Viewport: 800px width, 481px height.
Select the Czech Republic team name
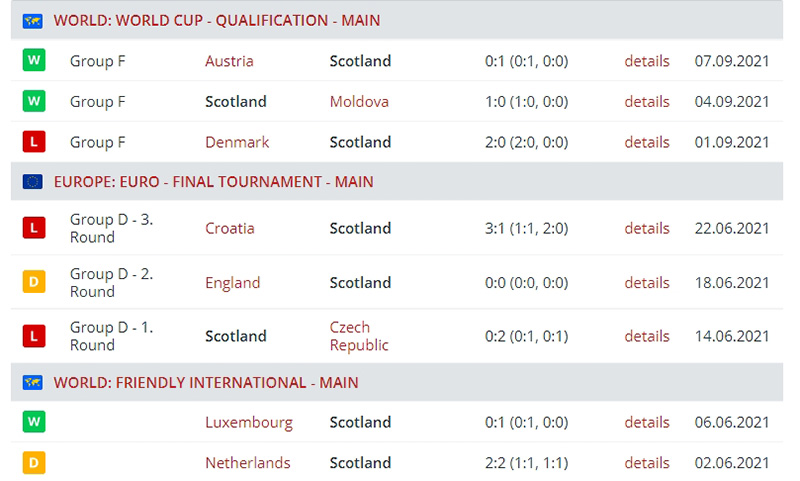[x=359, y=336]
